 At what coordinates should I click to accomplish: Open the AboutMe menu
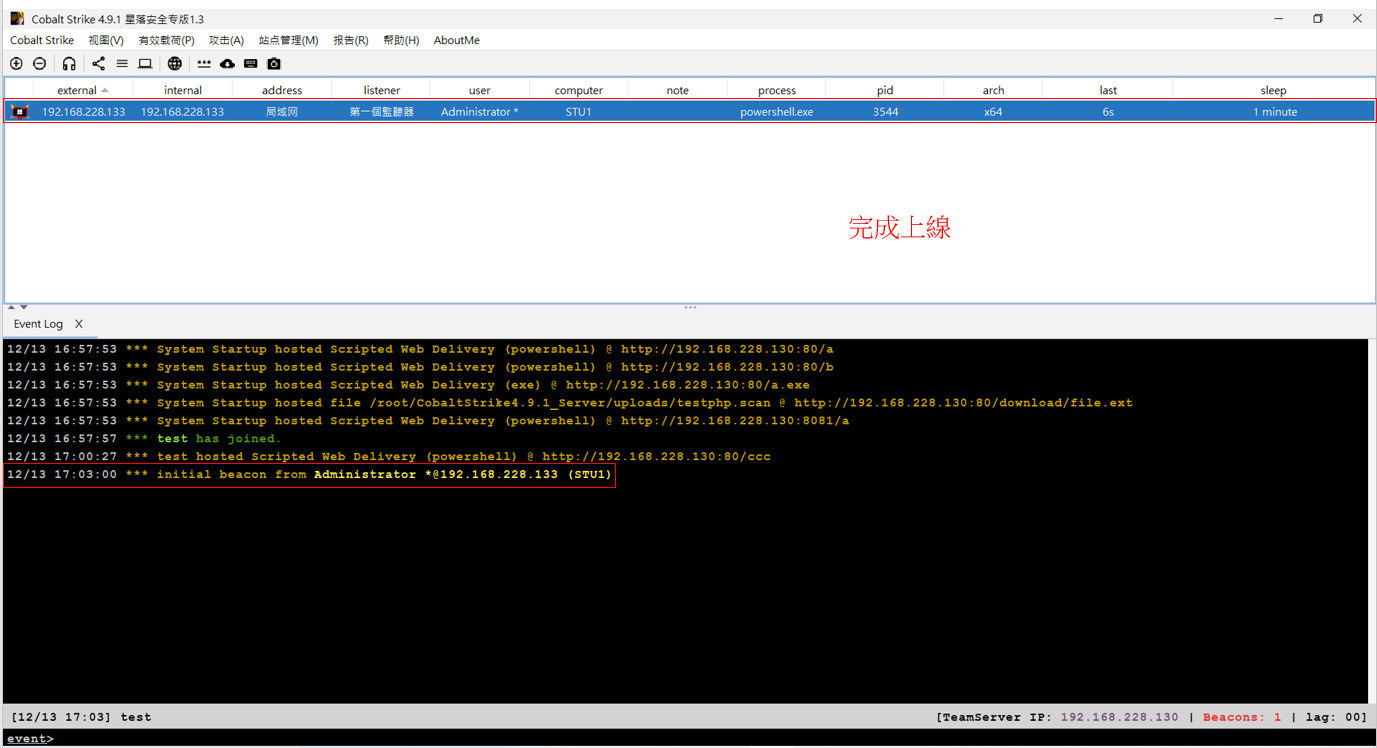tap(456, 40)
